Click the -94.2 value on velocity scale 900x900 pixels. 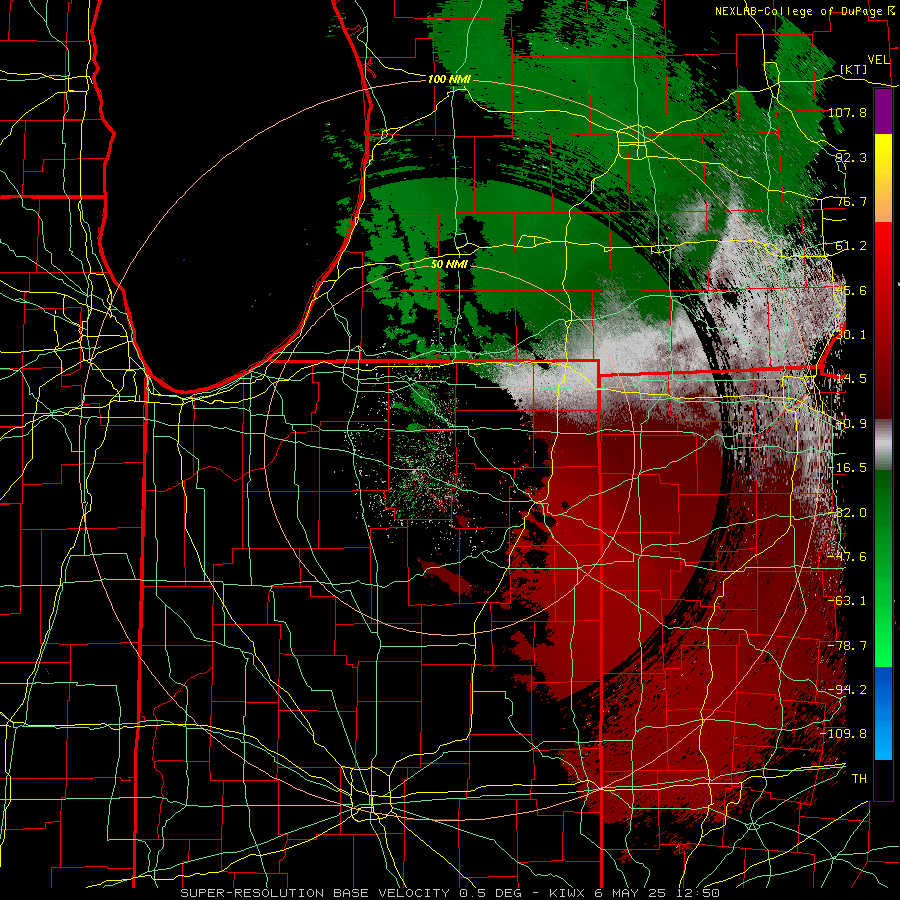click(847, 690)
